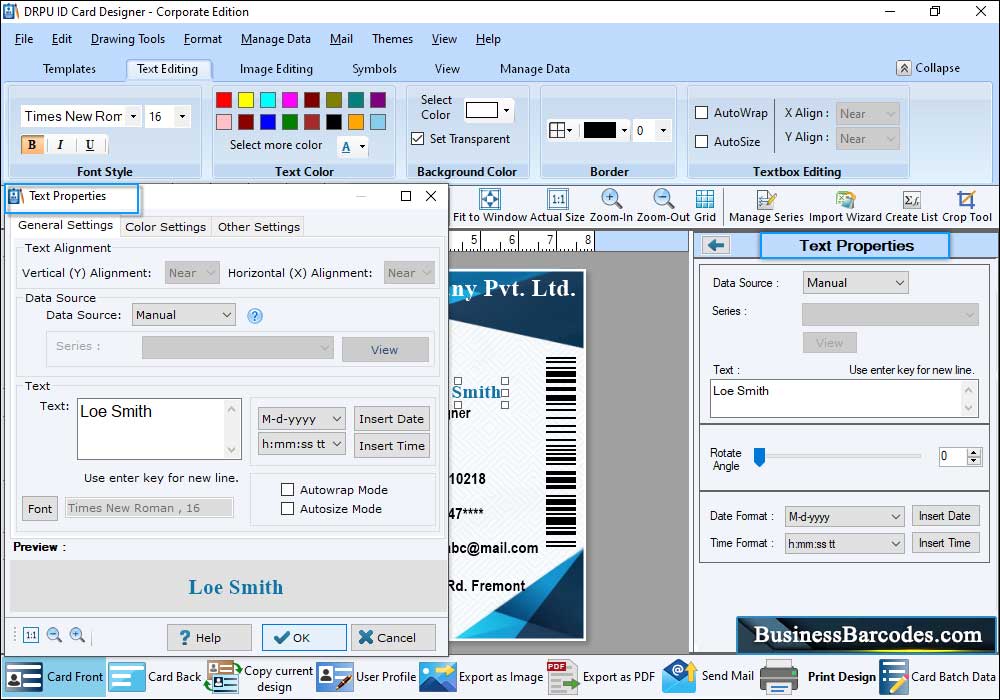This screenshot has width=1000, height=700.
Task: Open User Profile
Action: [x=366, y=676]
